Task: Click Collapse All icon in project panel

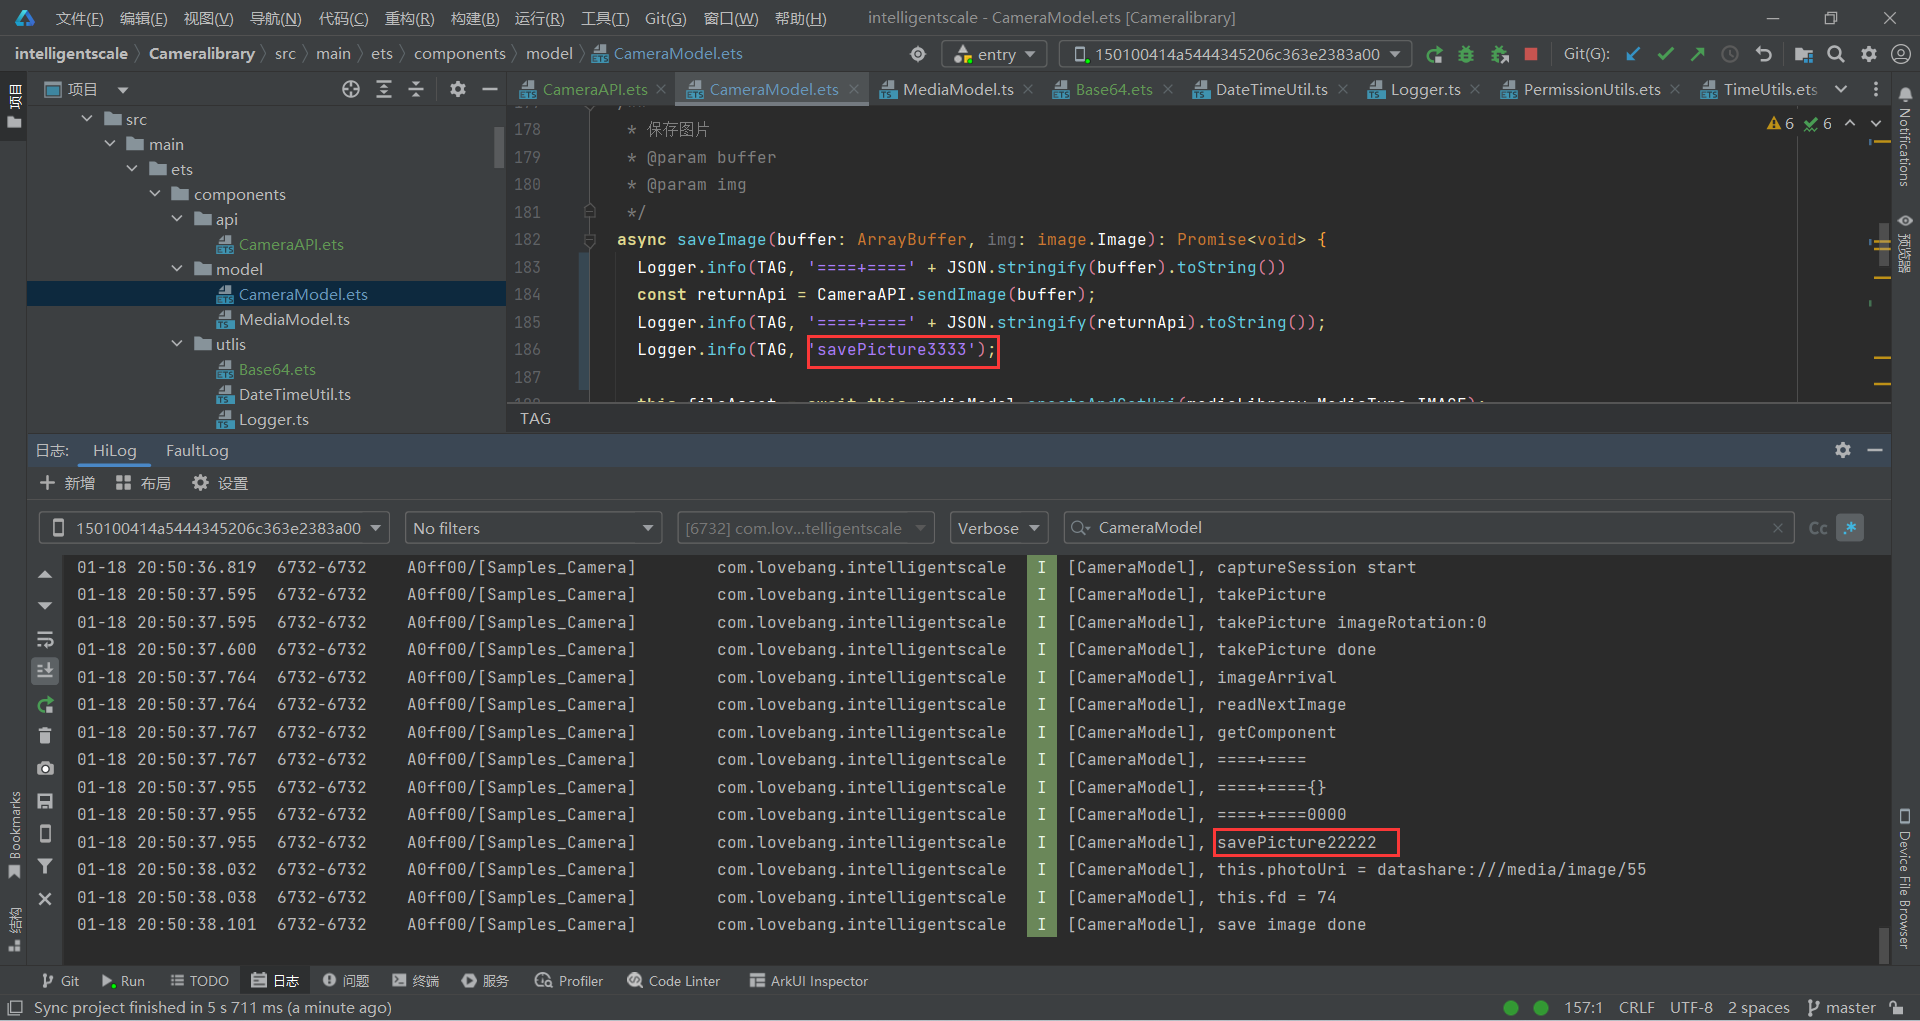Action: click(x=416, y=89)
